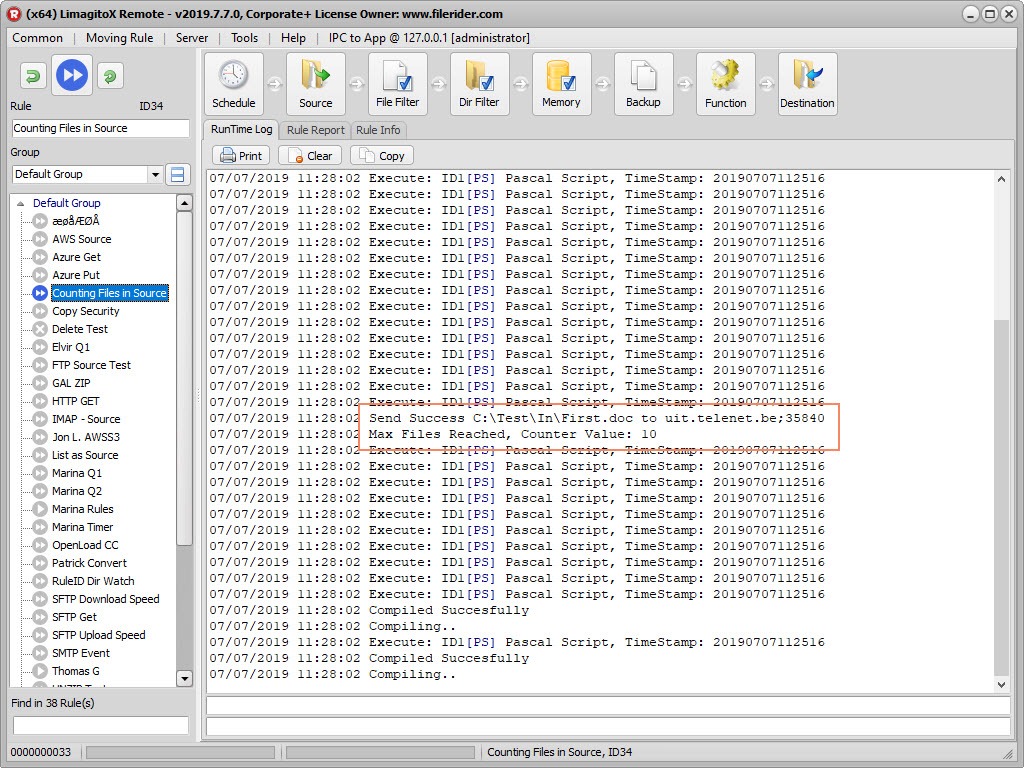Click the Find in 38 Rule(s) search field
Screen dimensions: 1024x768
(101, 725)
